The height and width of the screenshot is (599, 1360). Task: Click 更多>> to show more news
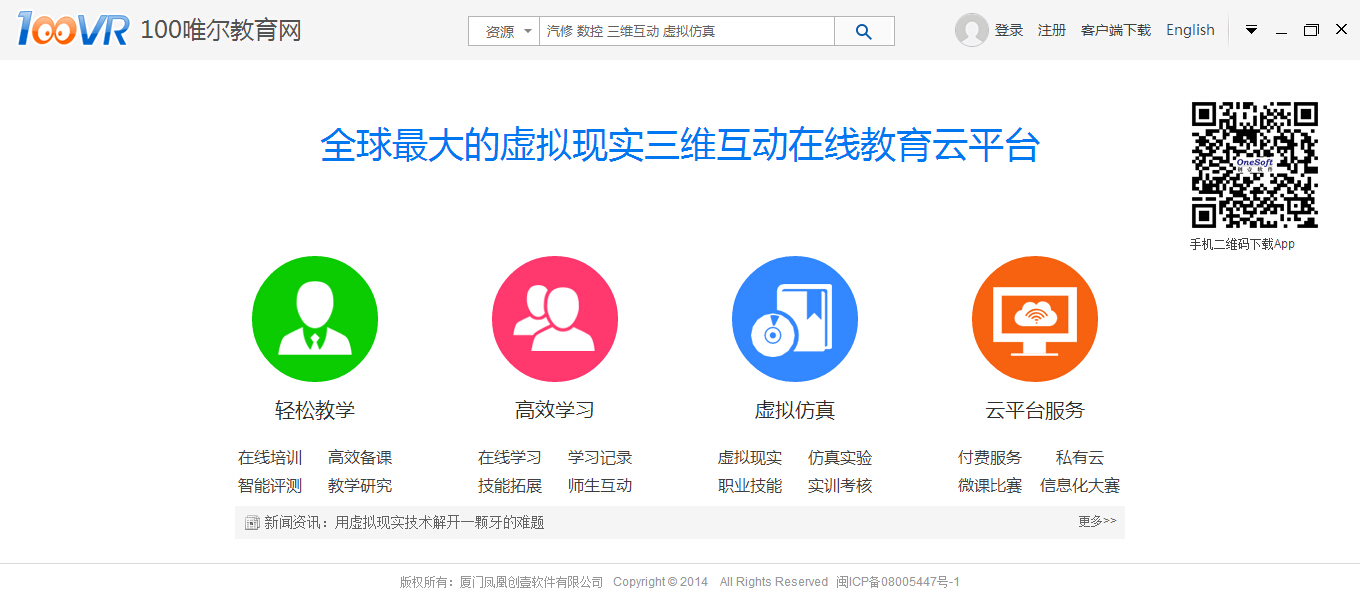(1097, 521)
